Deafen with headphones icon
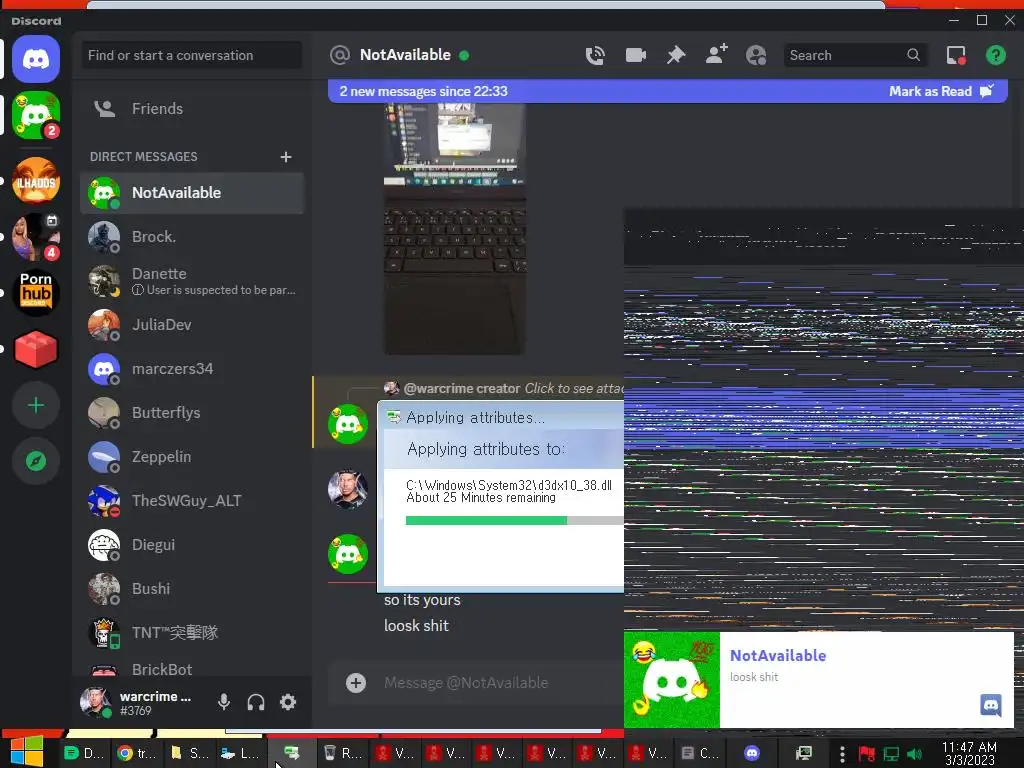1024x768 pixels. (x=256, y=702)
